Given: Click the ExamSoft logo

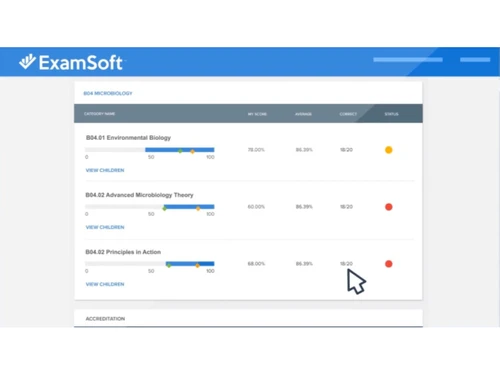Looking at the screenshot, I should tap(71, 62).
